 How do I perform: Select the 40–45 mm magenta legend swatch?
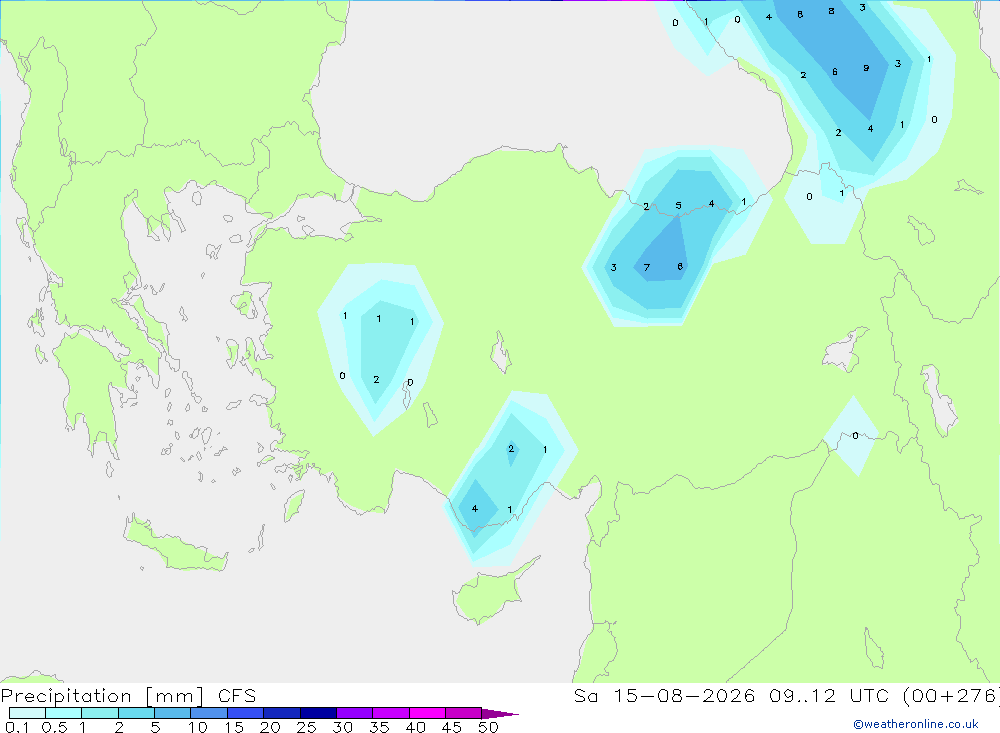click(427, 713)
